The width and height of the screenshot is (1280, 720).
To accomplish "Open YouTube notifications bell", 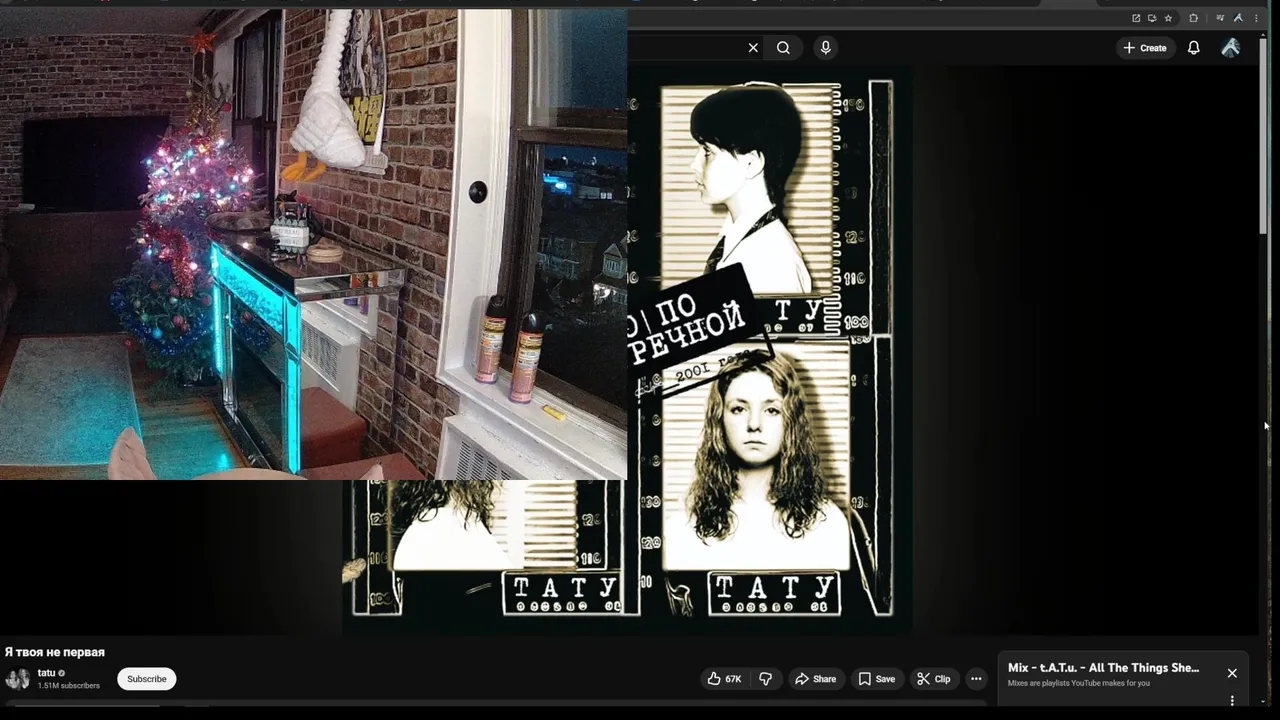I will point(1193,47).
